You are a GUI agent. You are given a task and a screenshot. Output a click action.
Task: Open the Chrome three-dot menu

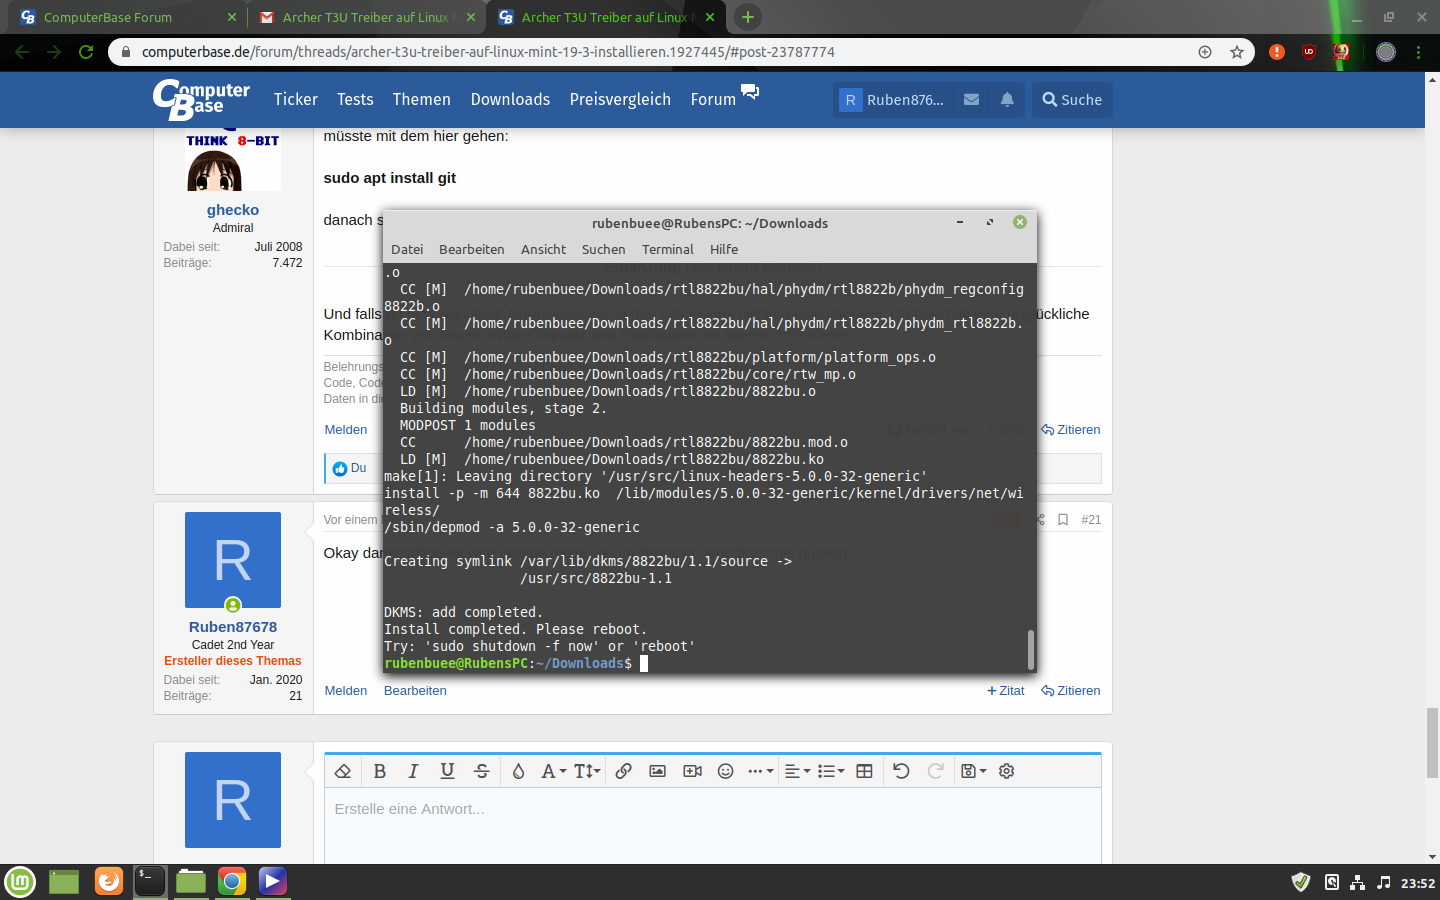[1418, 52]
